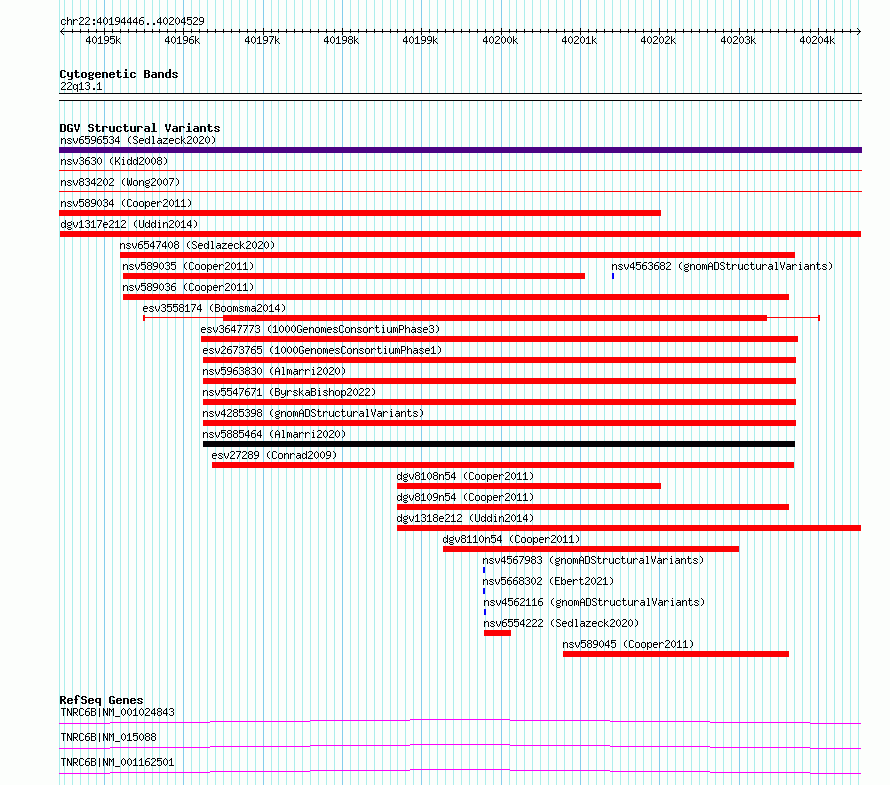
Task: Select nsv4567983 (gnomADStructuralVariants) label
Action: (x=593, y=560)
